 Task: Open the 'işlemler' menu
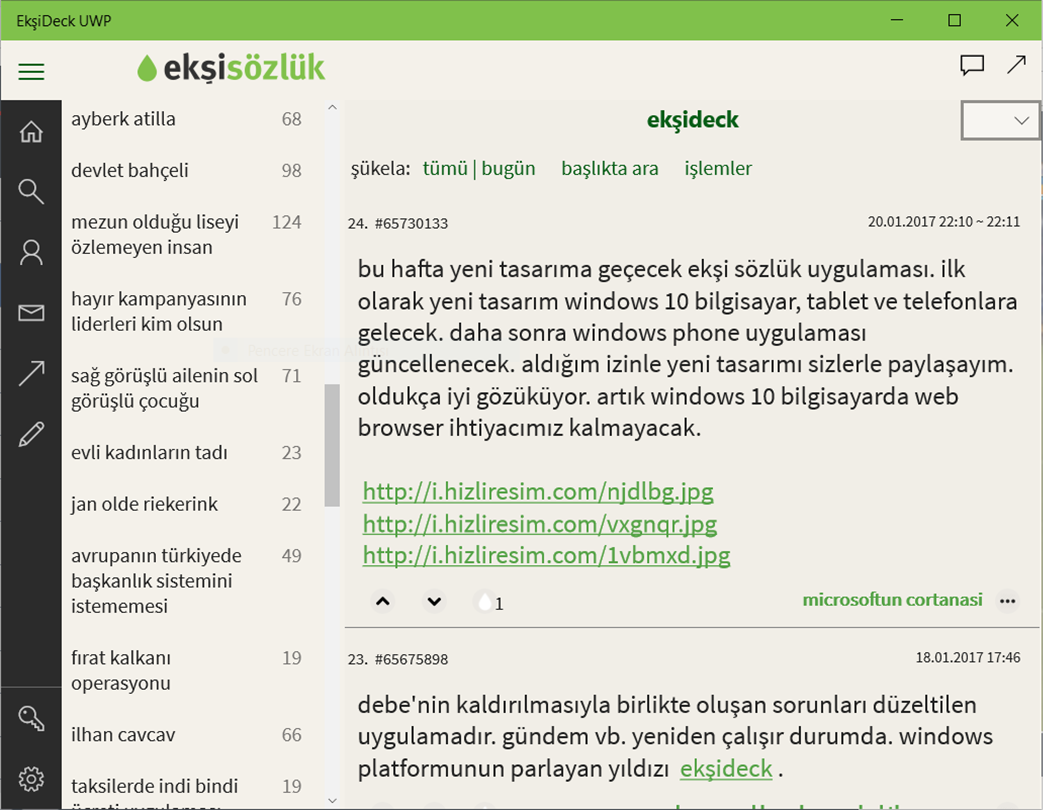(718, 168)
